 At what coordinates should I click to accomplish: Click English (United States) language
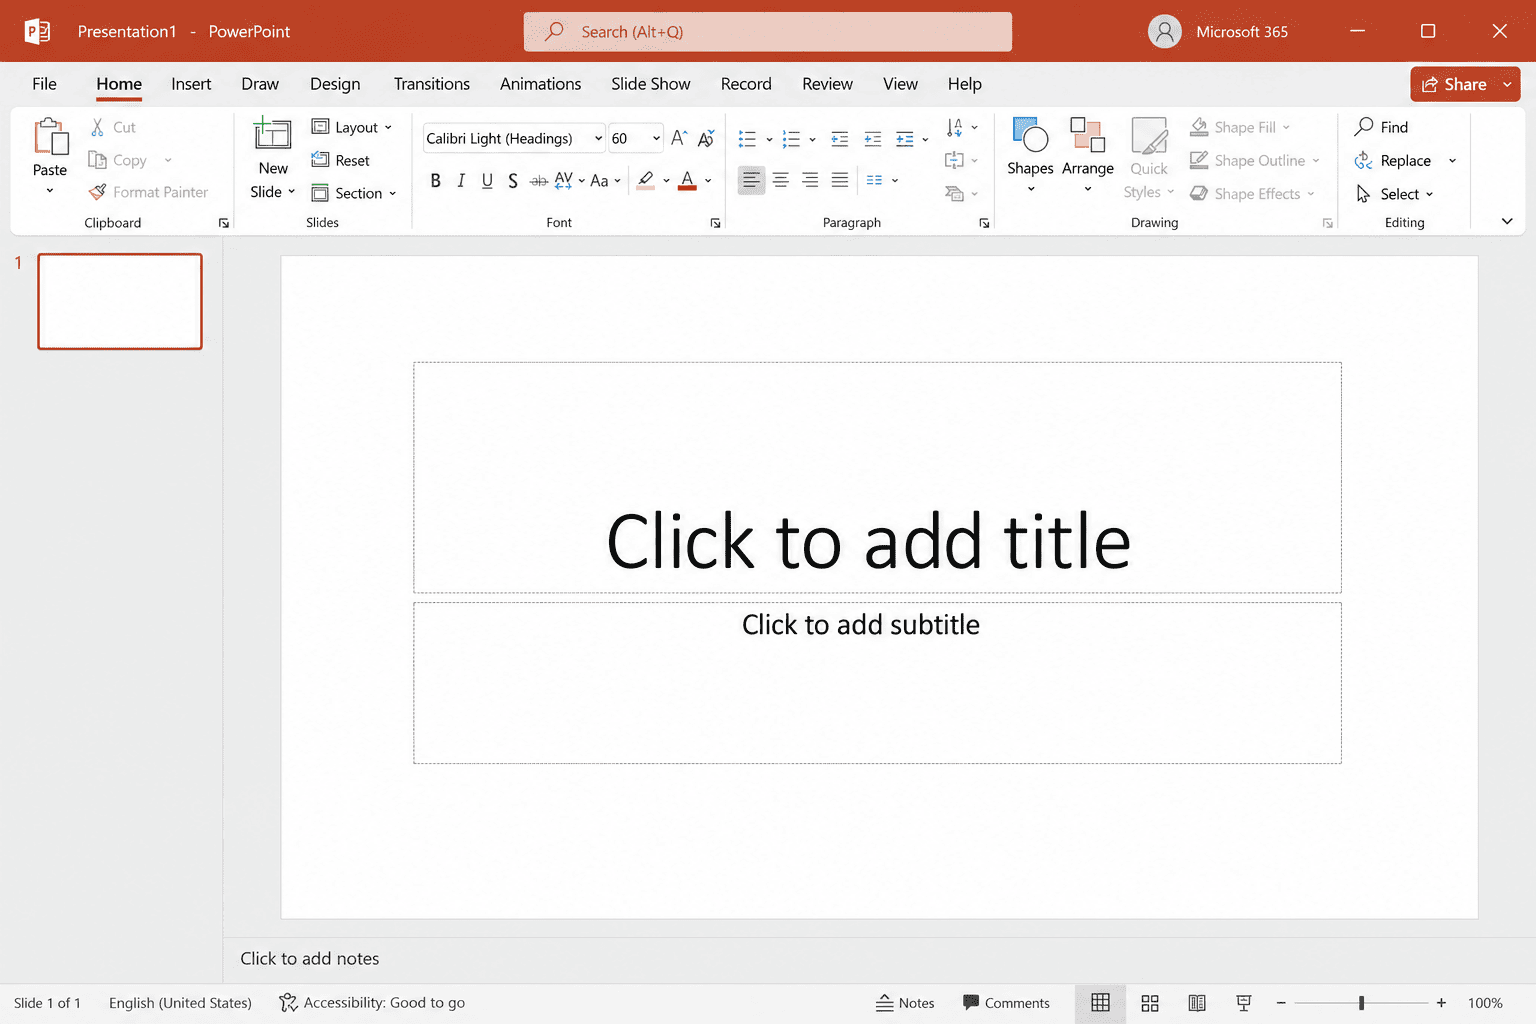pos(180,1003)
